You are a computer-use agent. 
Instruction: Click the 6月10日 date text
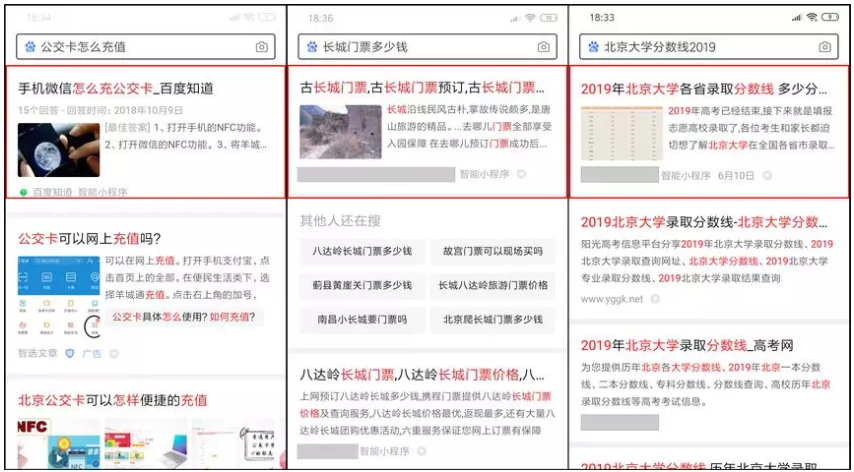click(736, 175)
